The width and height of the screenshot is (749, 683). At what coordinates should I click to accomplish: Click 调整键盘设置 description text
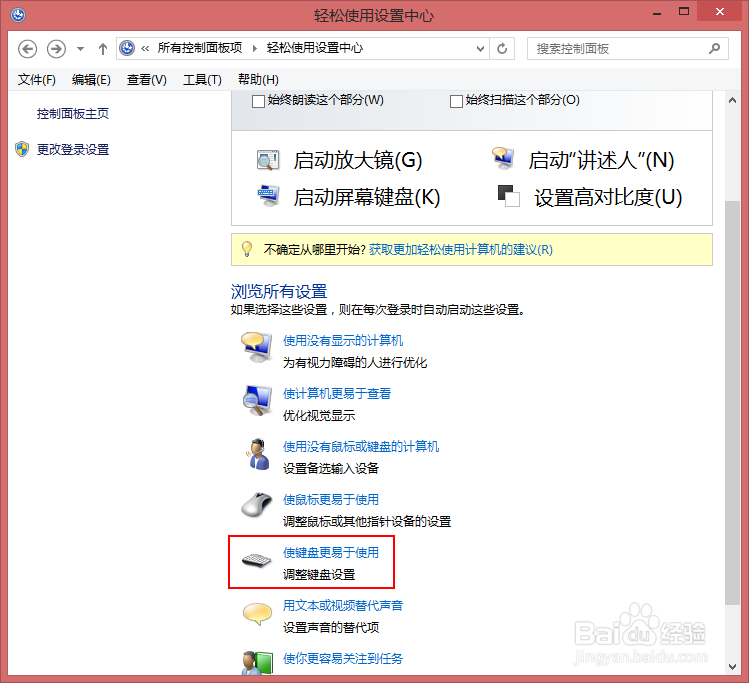[319, 575]
